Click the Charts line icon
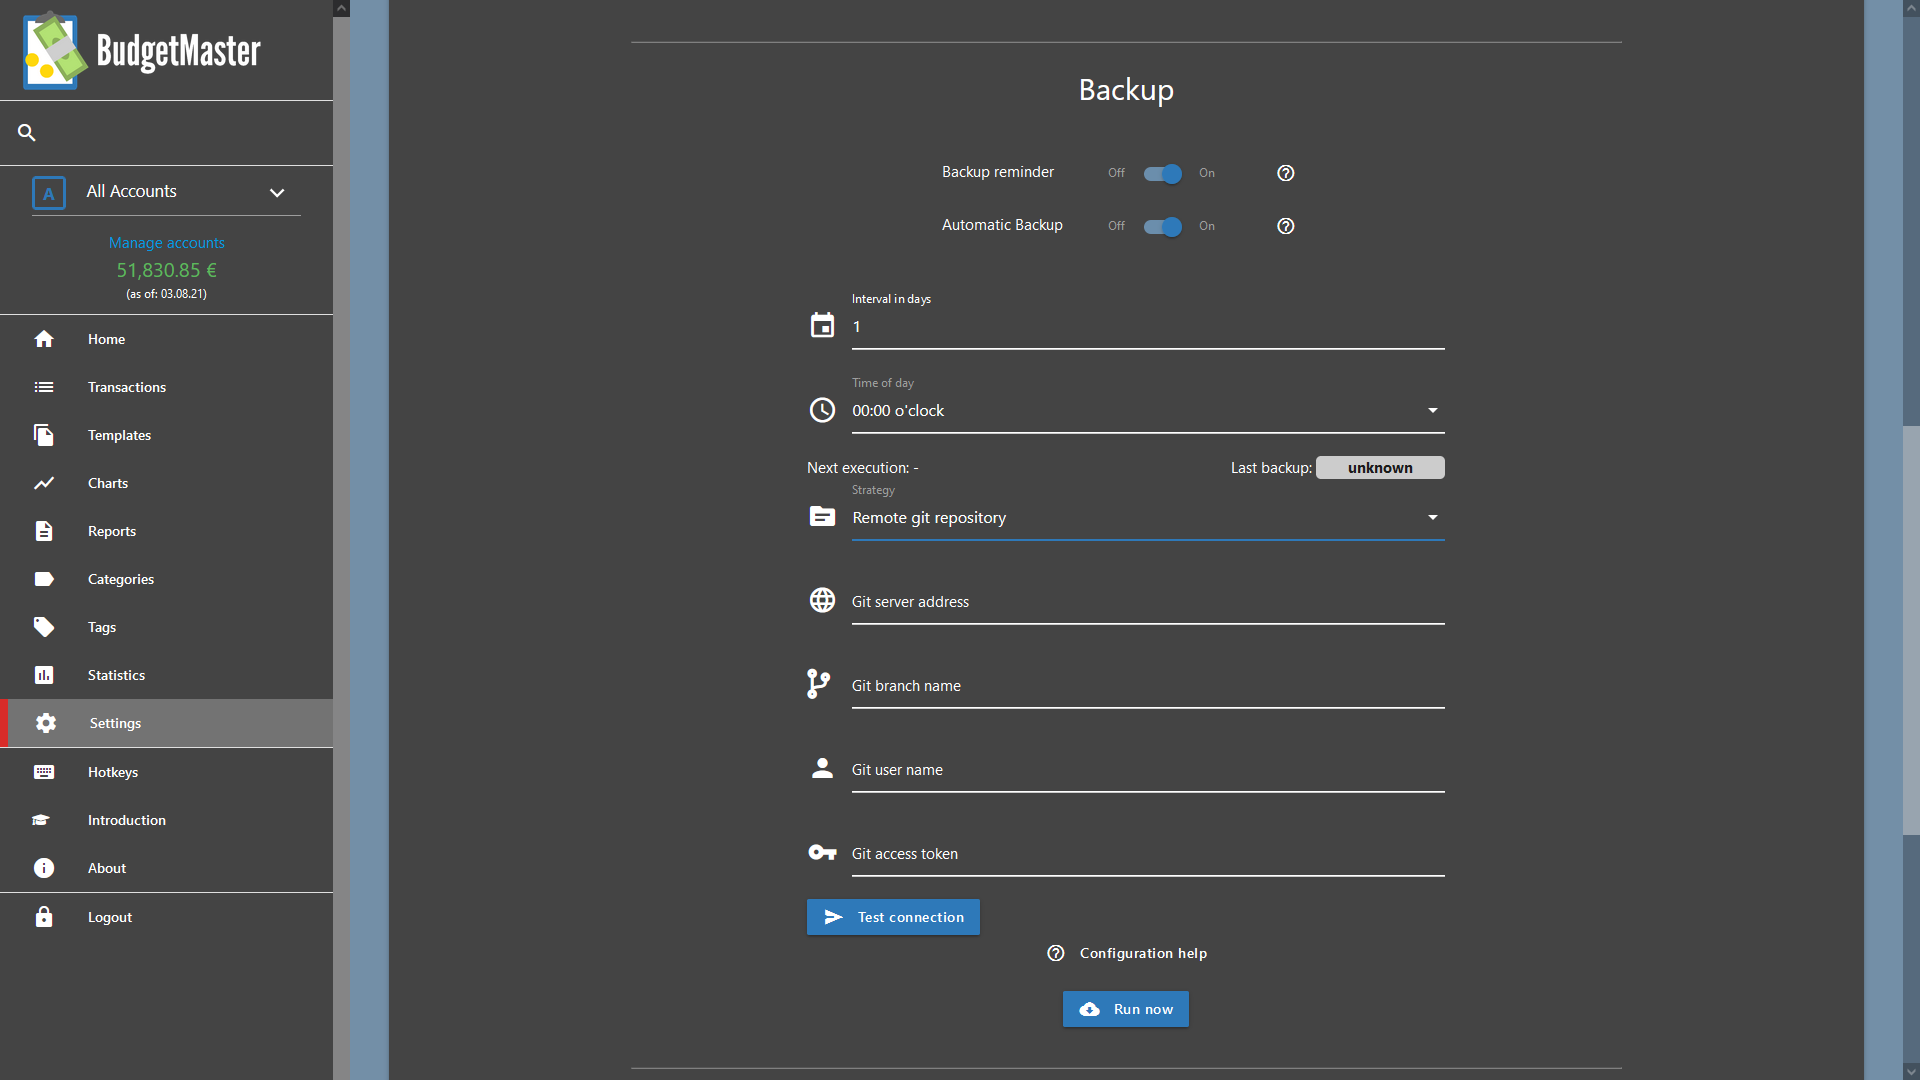The image size is (1920, 1080). 44,483
